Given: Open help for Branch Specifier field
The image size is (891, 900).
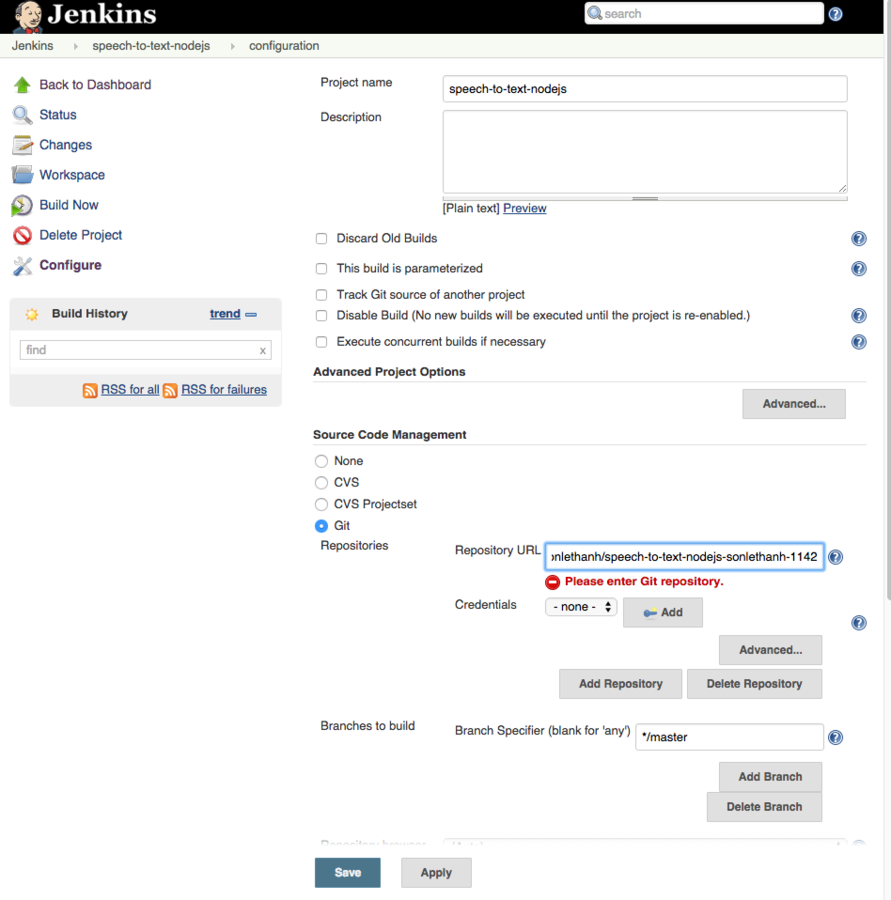Looking at the screenshot, I should pos(835,738).
